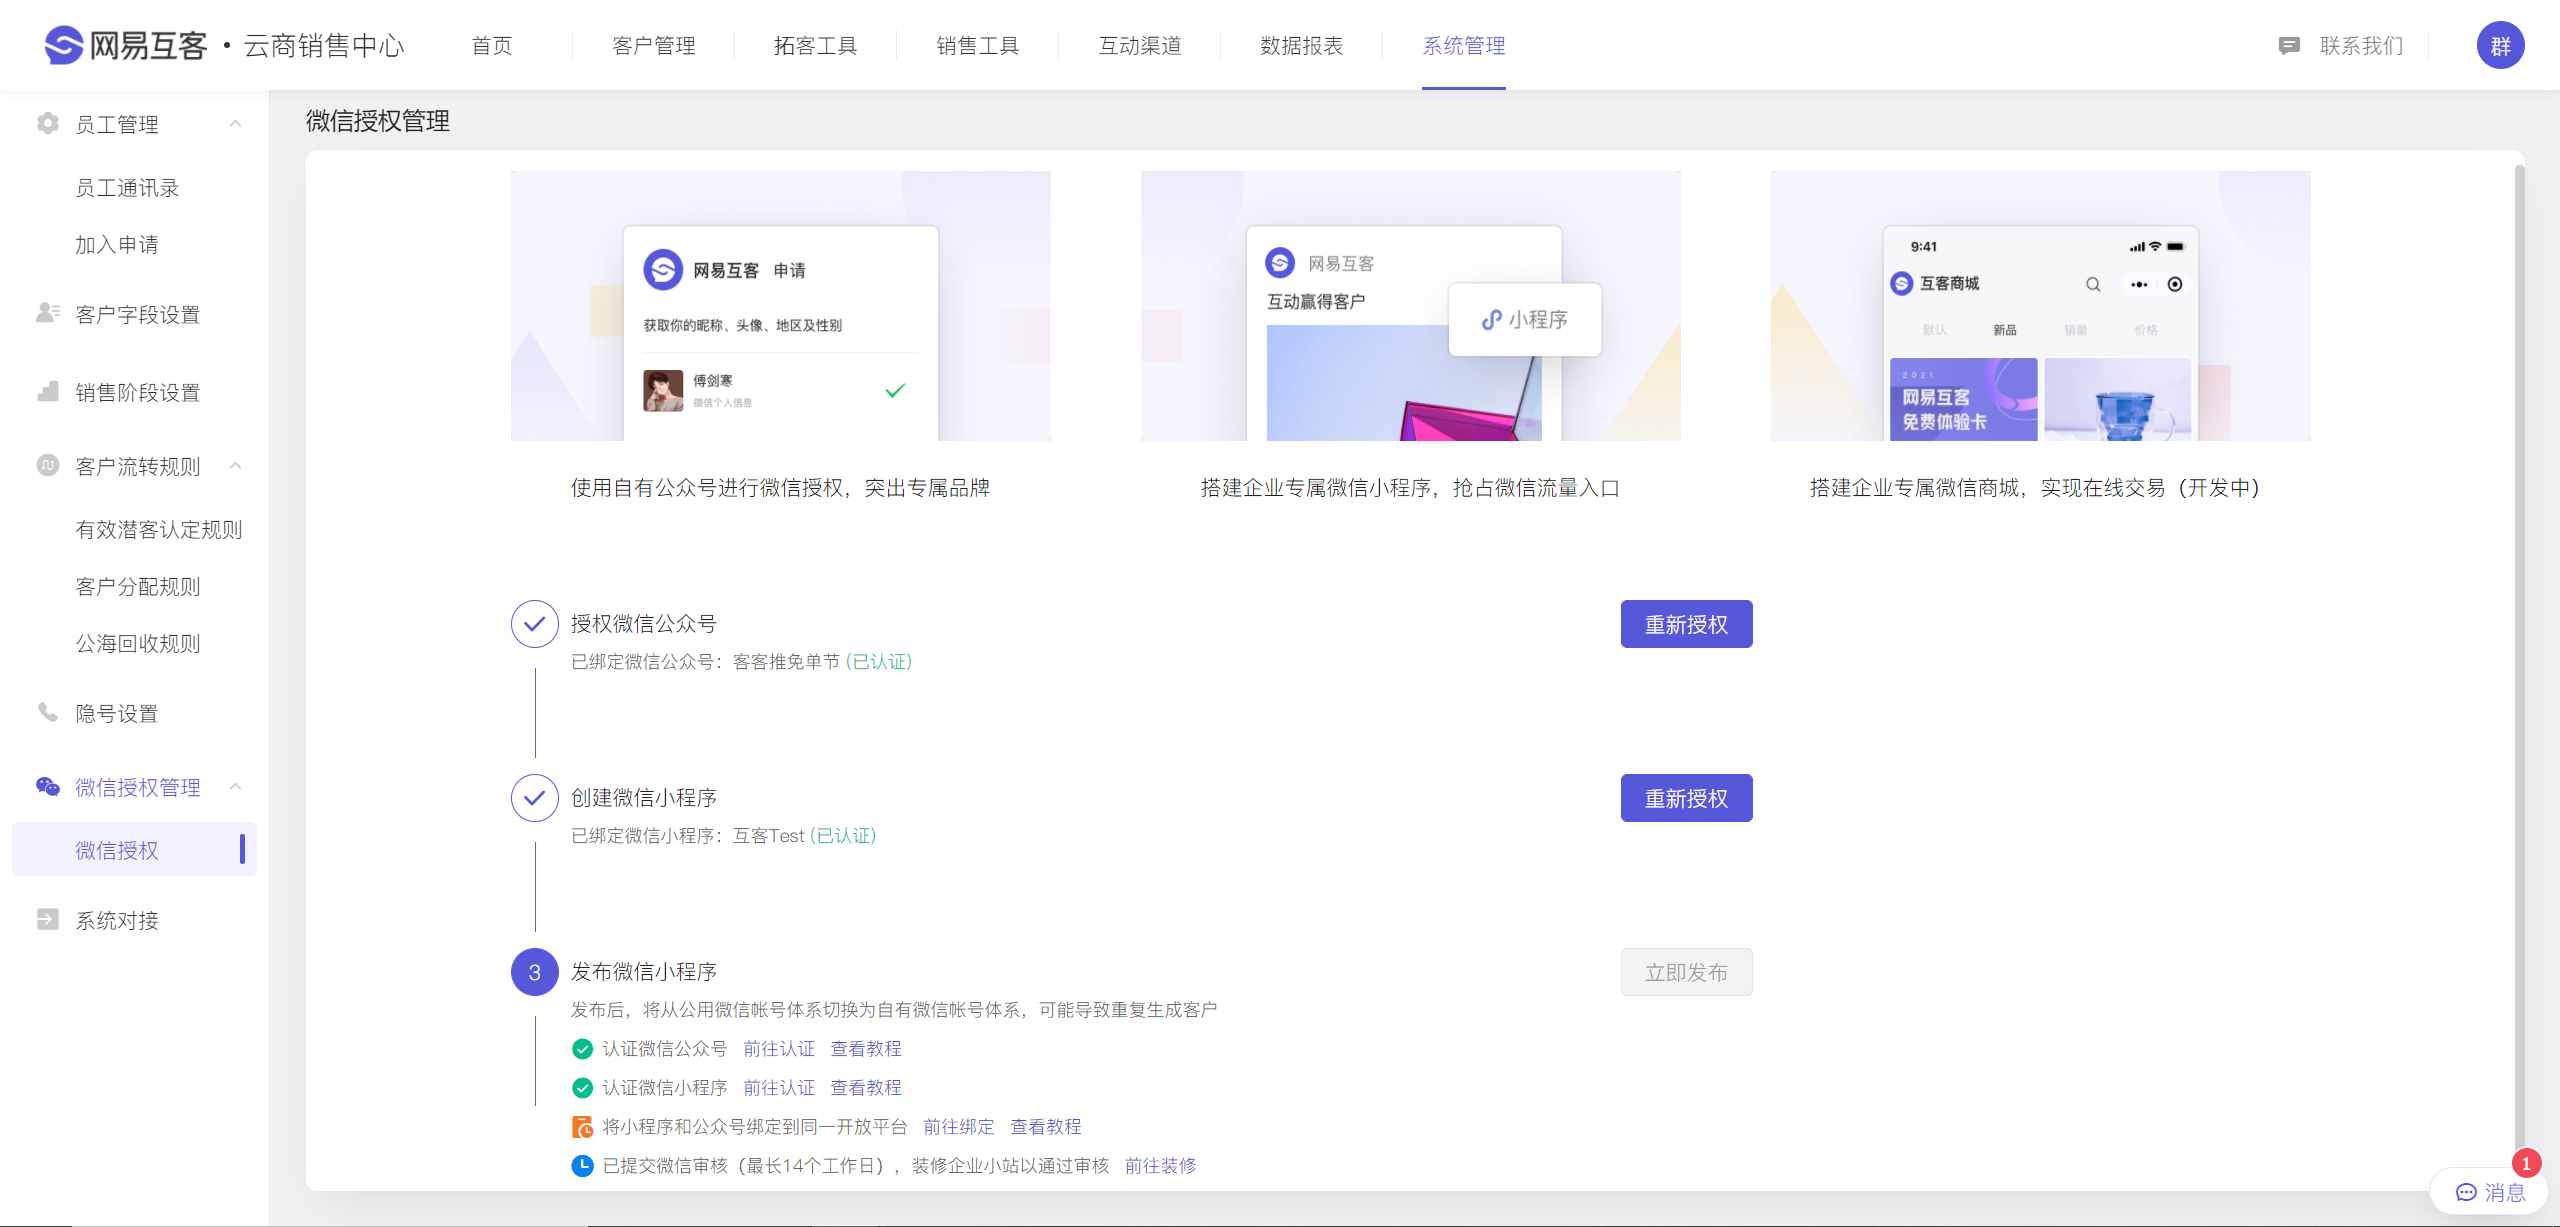Screen dimensions: 2560x1227
Task: Click the 公众号授权 illustration thumbnail
Action: [x=780, y=306]
